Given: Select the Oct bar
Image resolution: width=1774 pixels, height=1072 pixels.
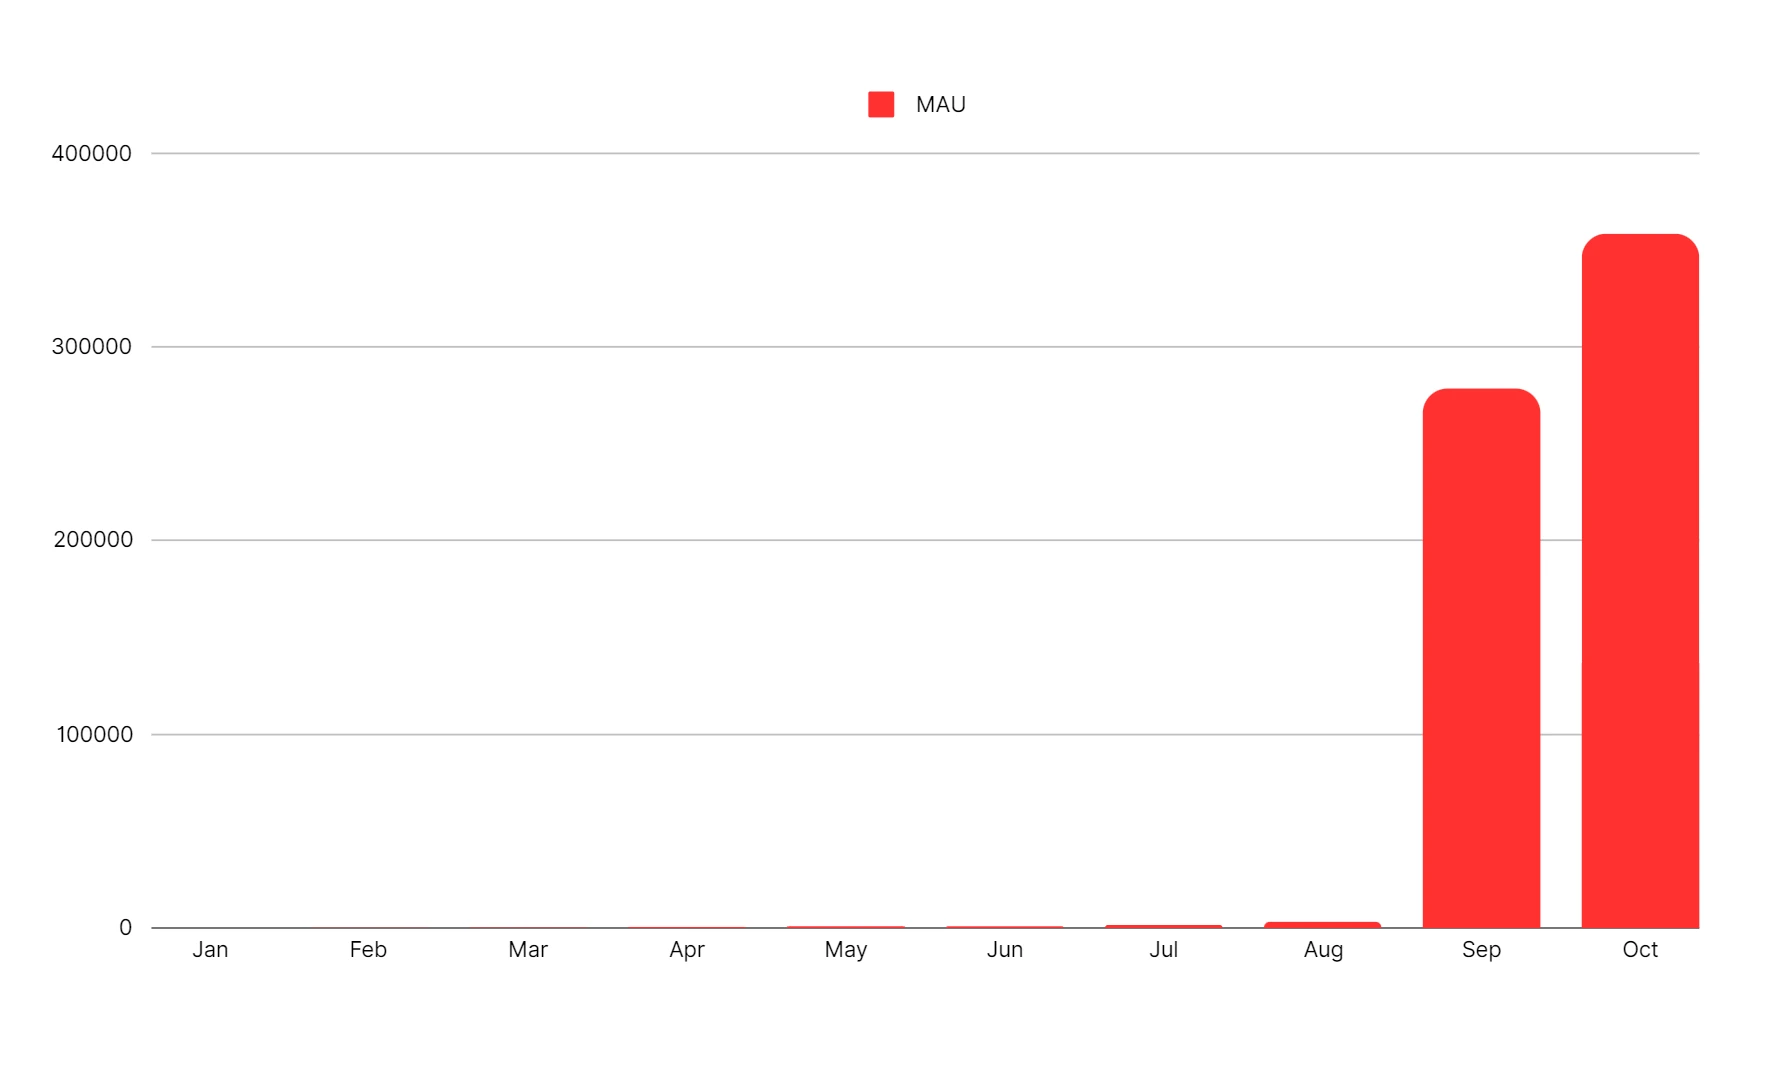Looking at the screenshot, I should 1640,581.
